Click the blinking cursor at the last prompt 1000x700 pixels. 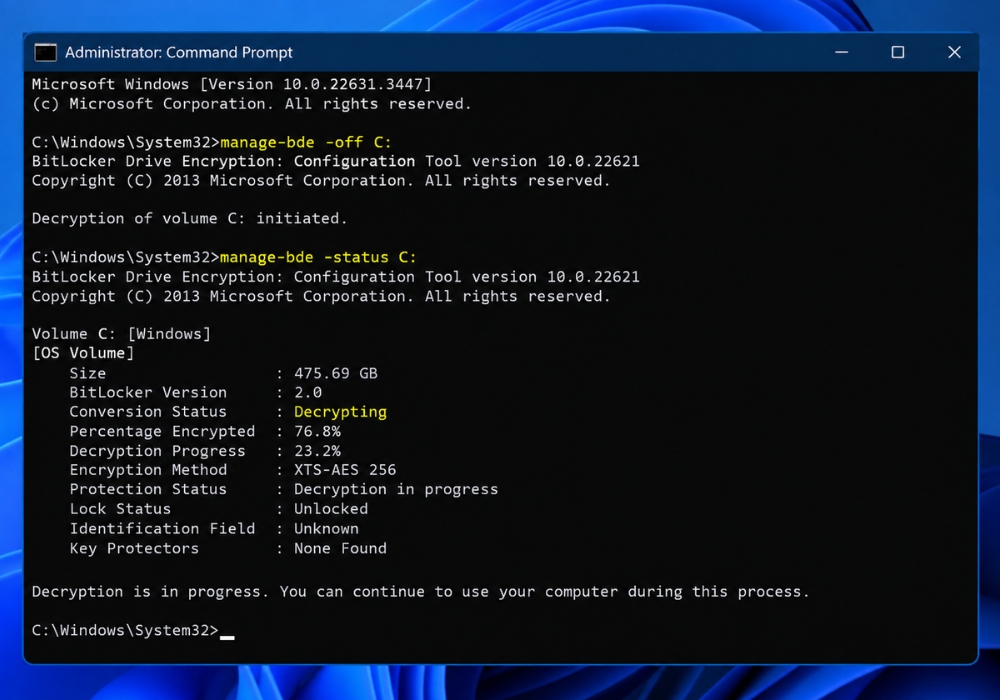[x=227, y=637]
